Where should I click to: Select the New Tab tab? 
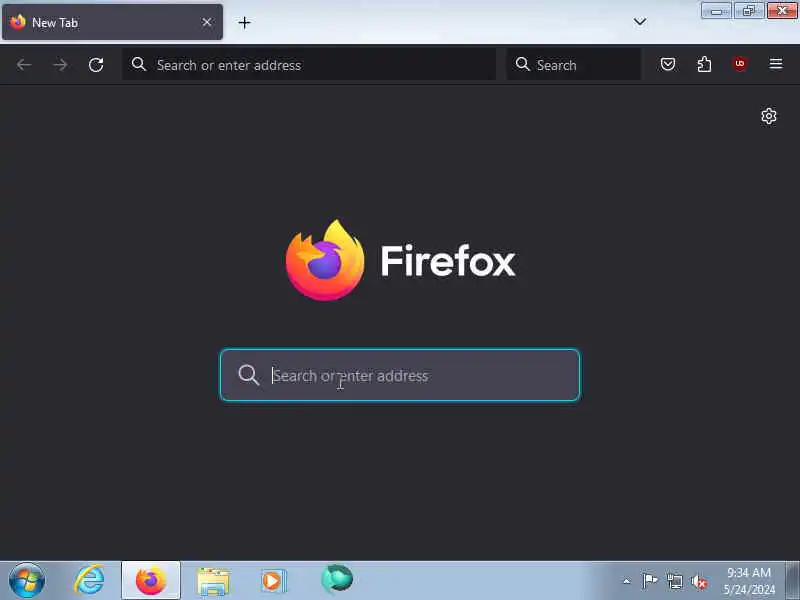pos(112,22)
